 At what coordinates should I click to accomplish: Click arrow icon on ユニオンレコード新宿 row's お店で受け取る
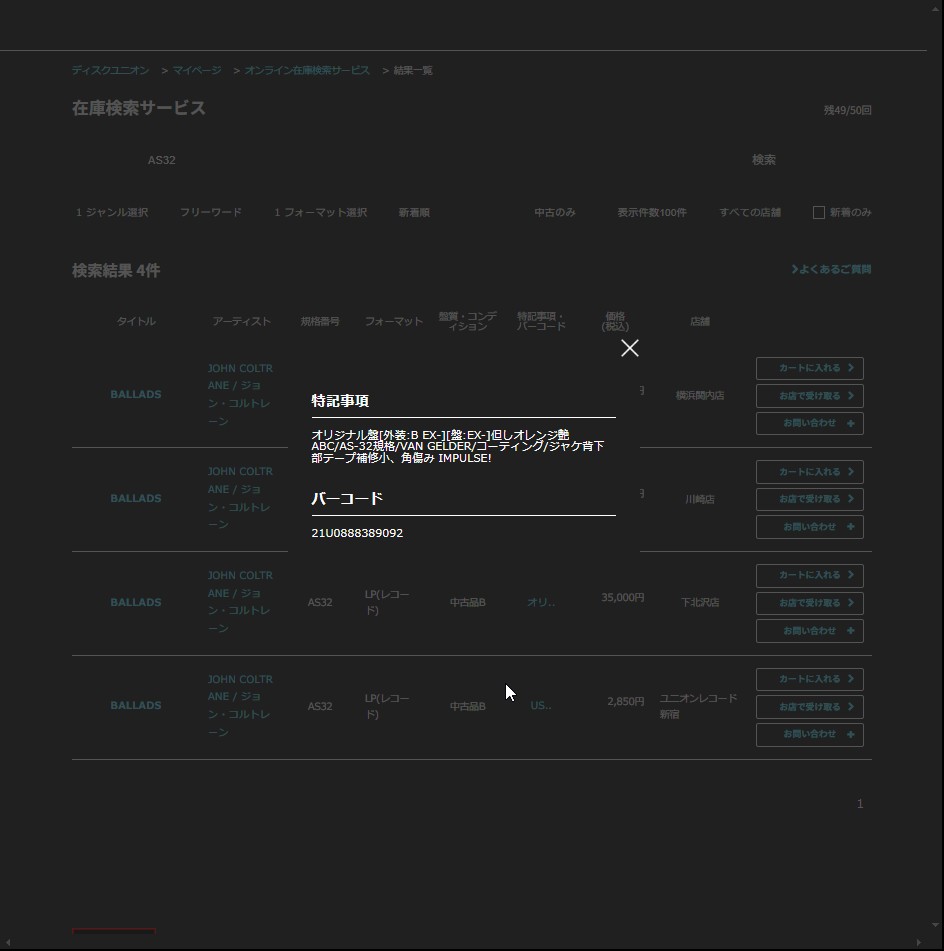tap(851, 707)
